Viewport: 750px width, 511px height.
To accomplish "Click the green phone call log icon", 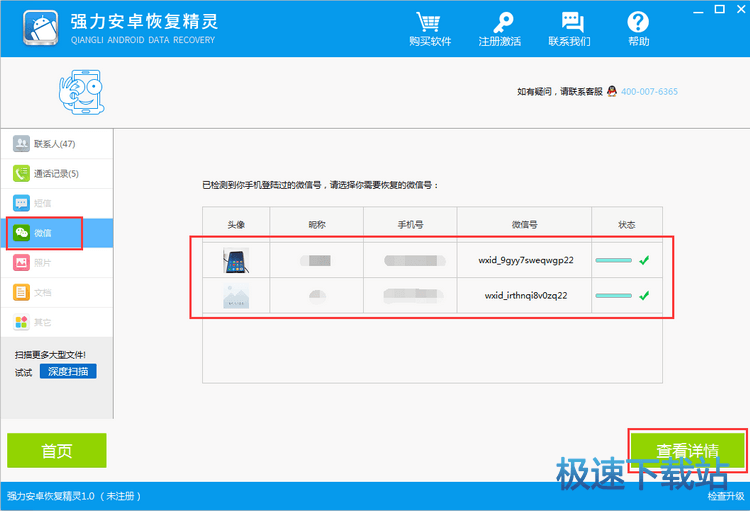I will 21,173.
